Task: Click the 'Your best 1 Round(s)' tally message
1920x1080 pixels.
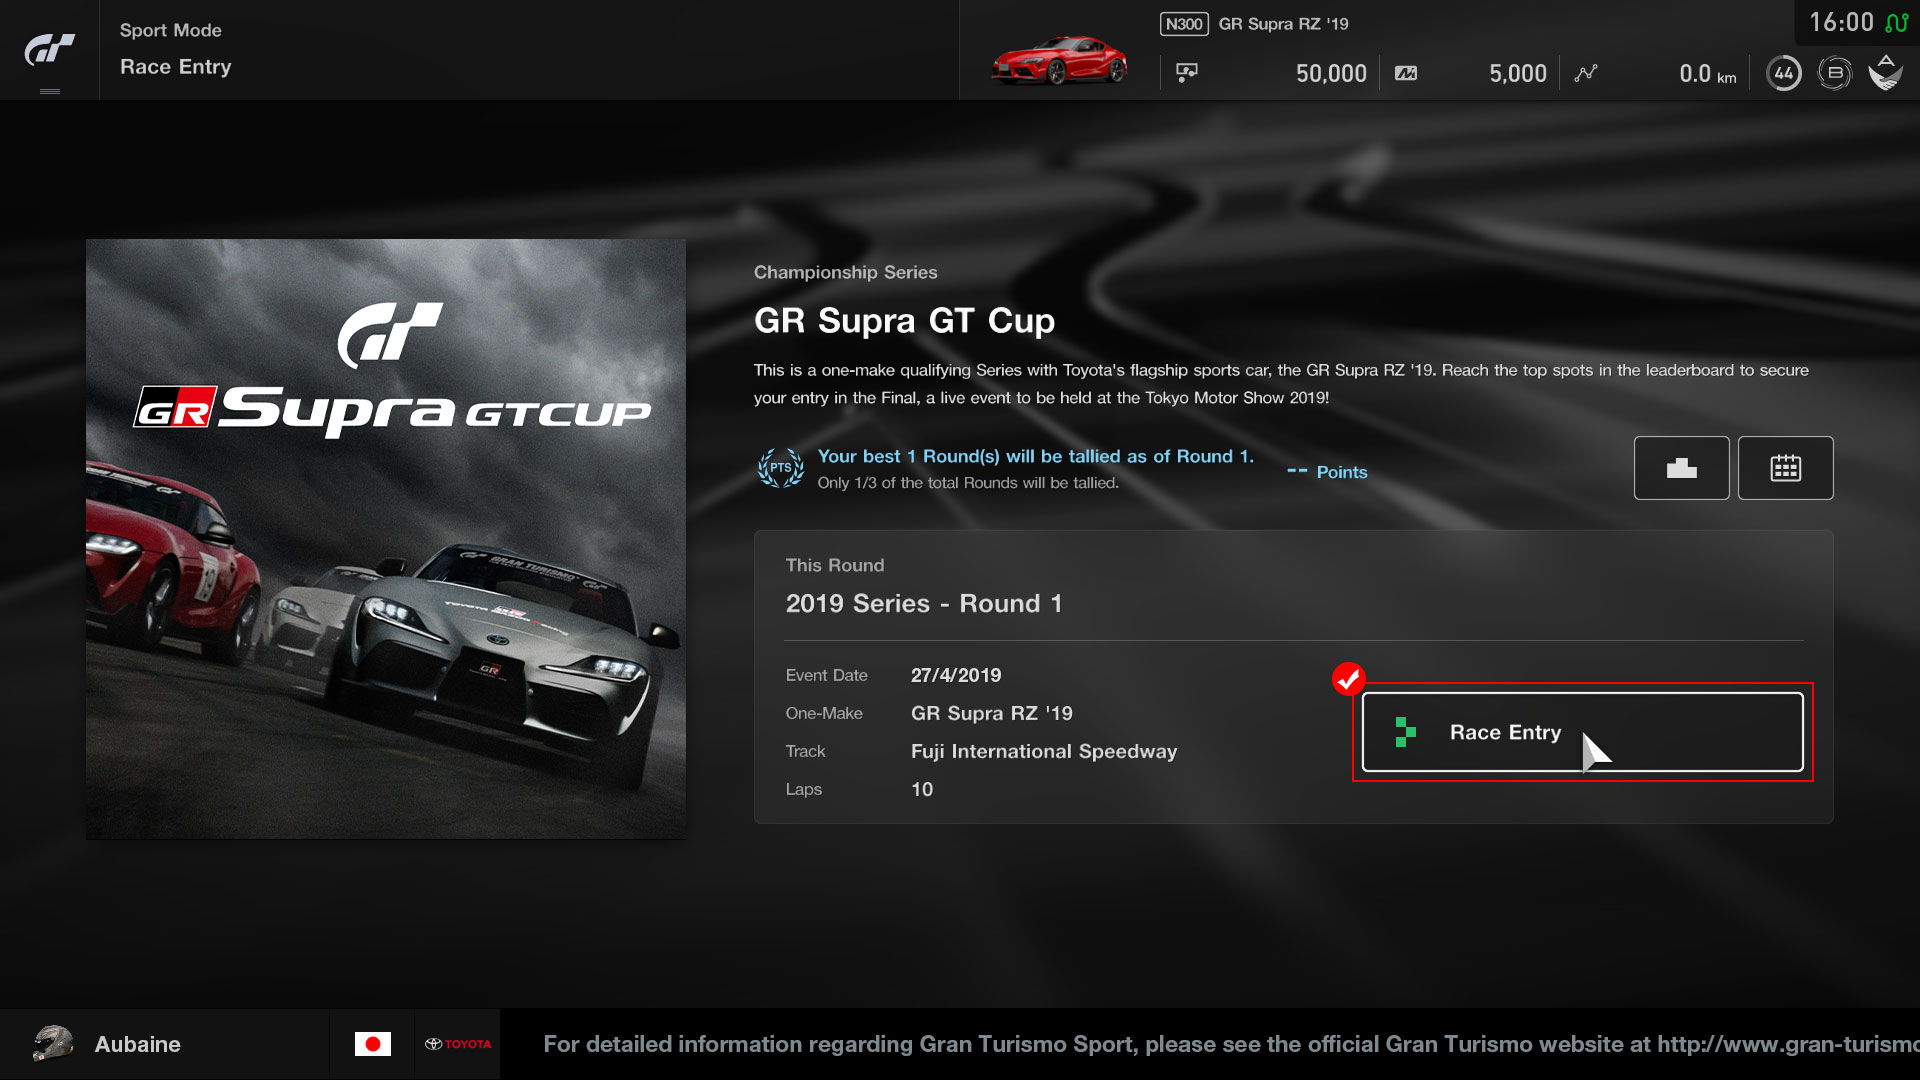Action: tap(1035, 456)
